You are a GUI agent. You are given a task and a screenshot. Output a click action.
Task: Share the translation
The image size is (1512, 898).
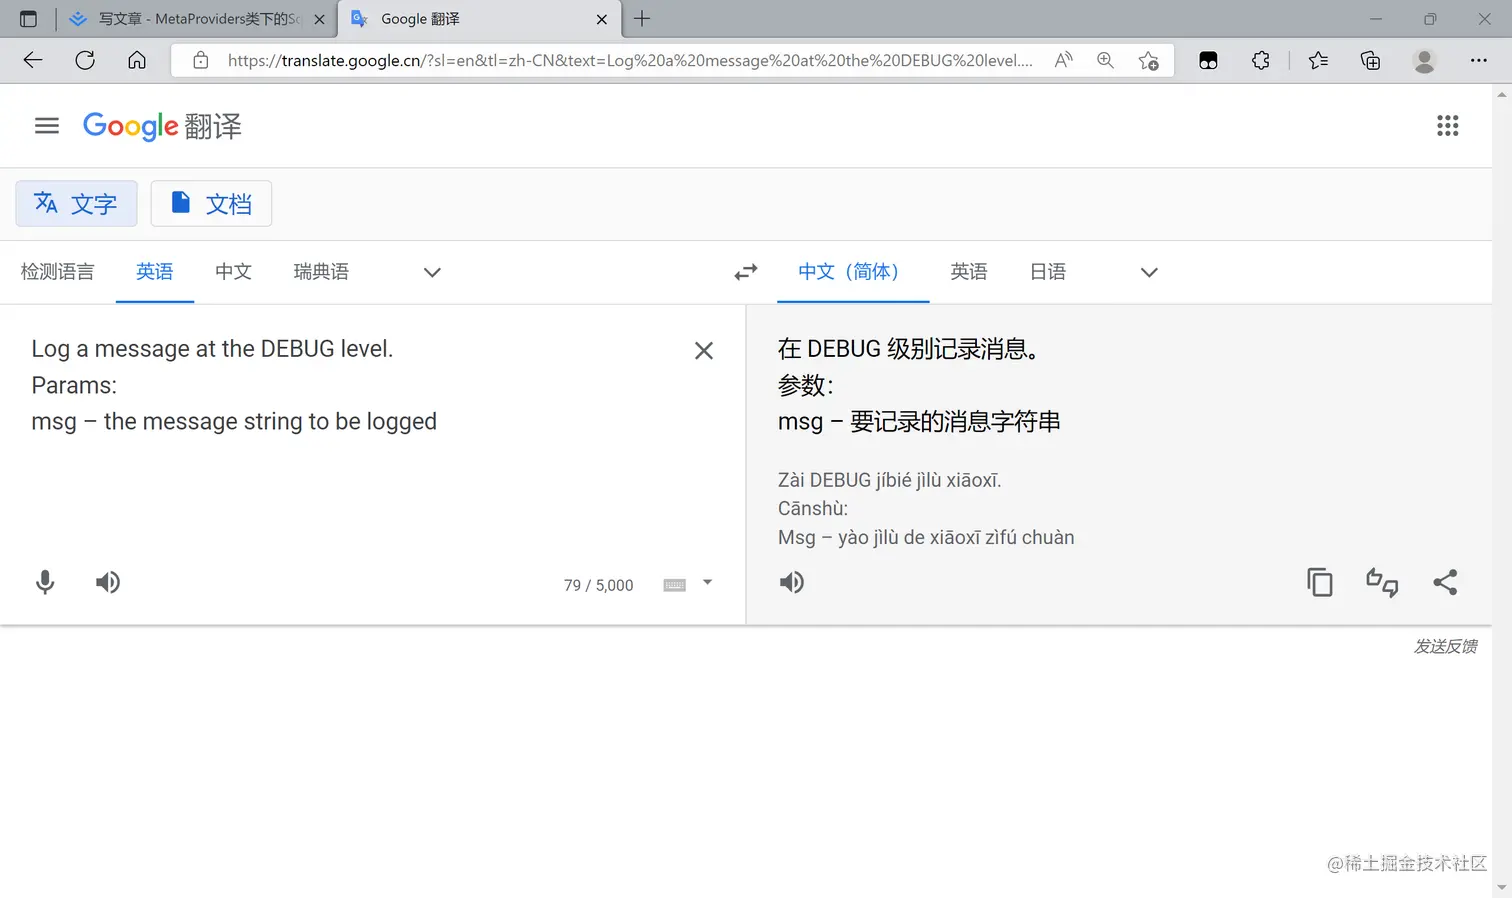(x=1445, y=582)
